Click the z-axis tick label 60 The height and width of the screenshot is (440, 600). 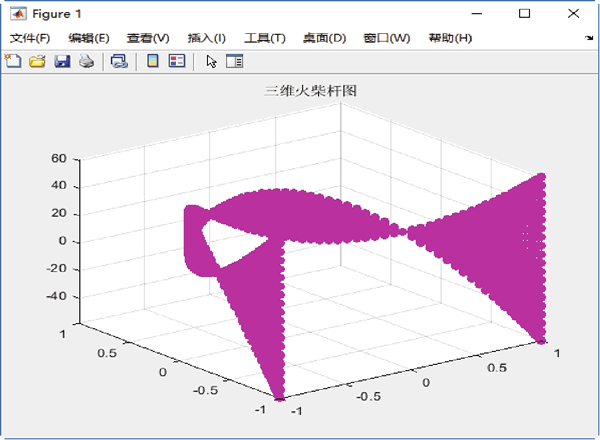[x=59, y=158]
